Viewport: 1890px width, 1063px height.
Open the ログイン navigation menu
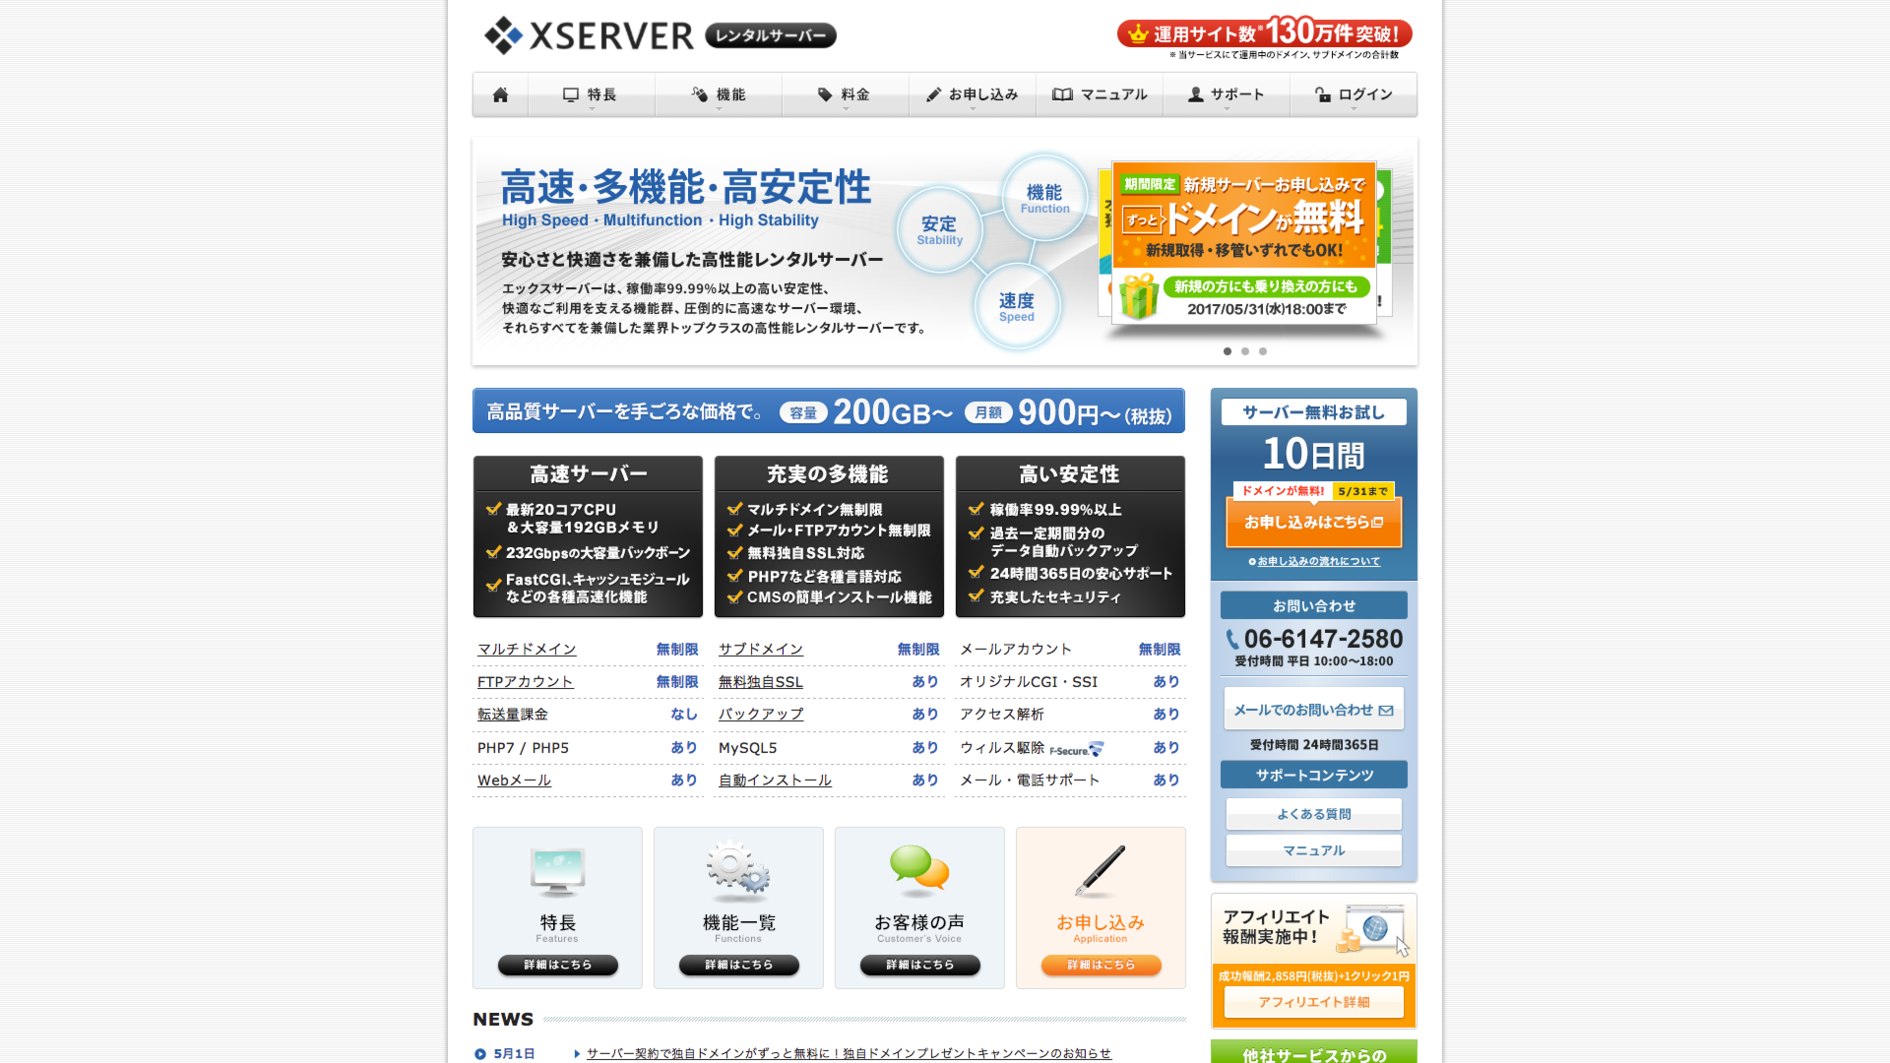click(1353, 95)
